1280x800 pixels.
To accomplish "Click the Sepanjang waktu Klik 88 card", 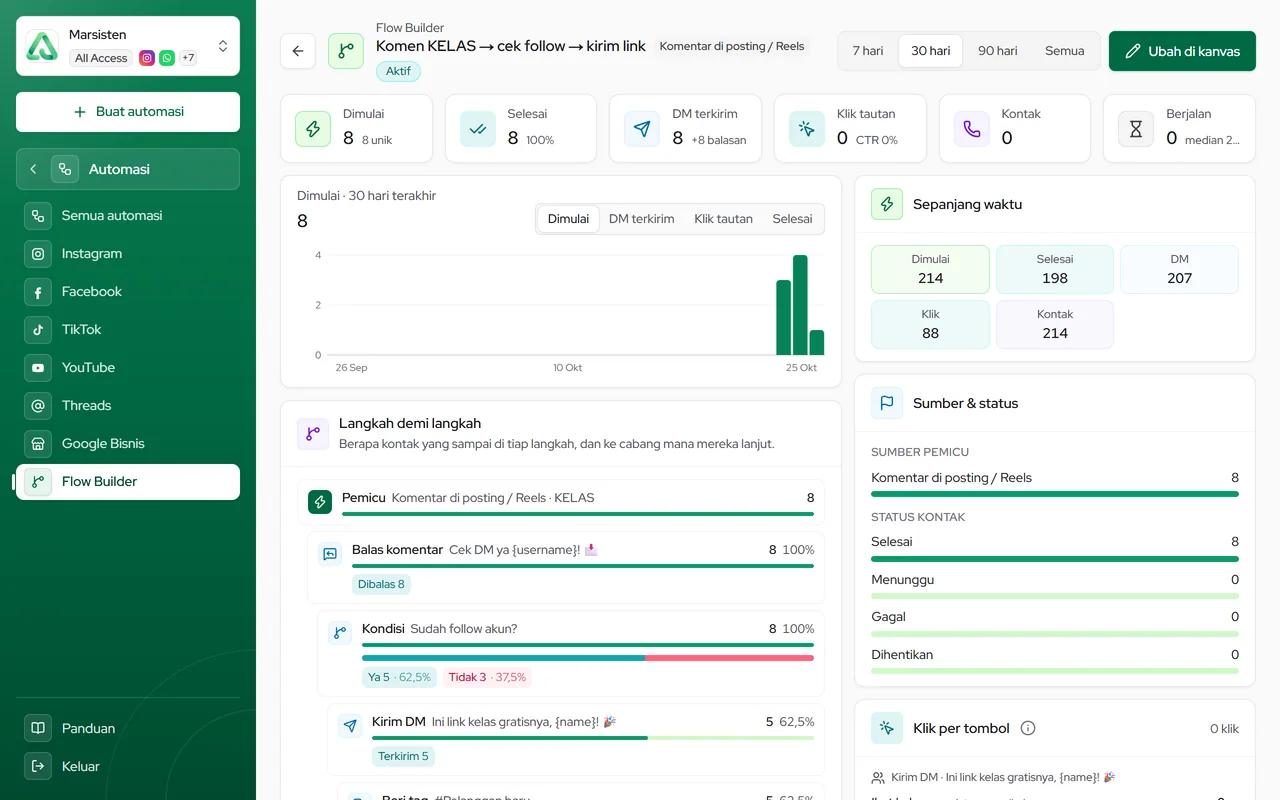I will [x=930, y=324].
